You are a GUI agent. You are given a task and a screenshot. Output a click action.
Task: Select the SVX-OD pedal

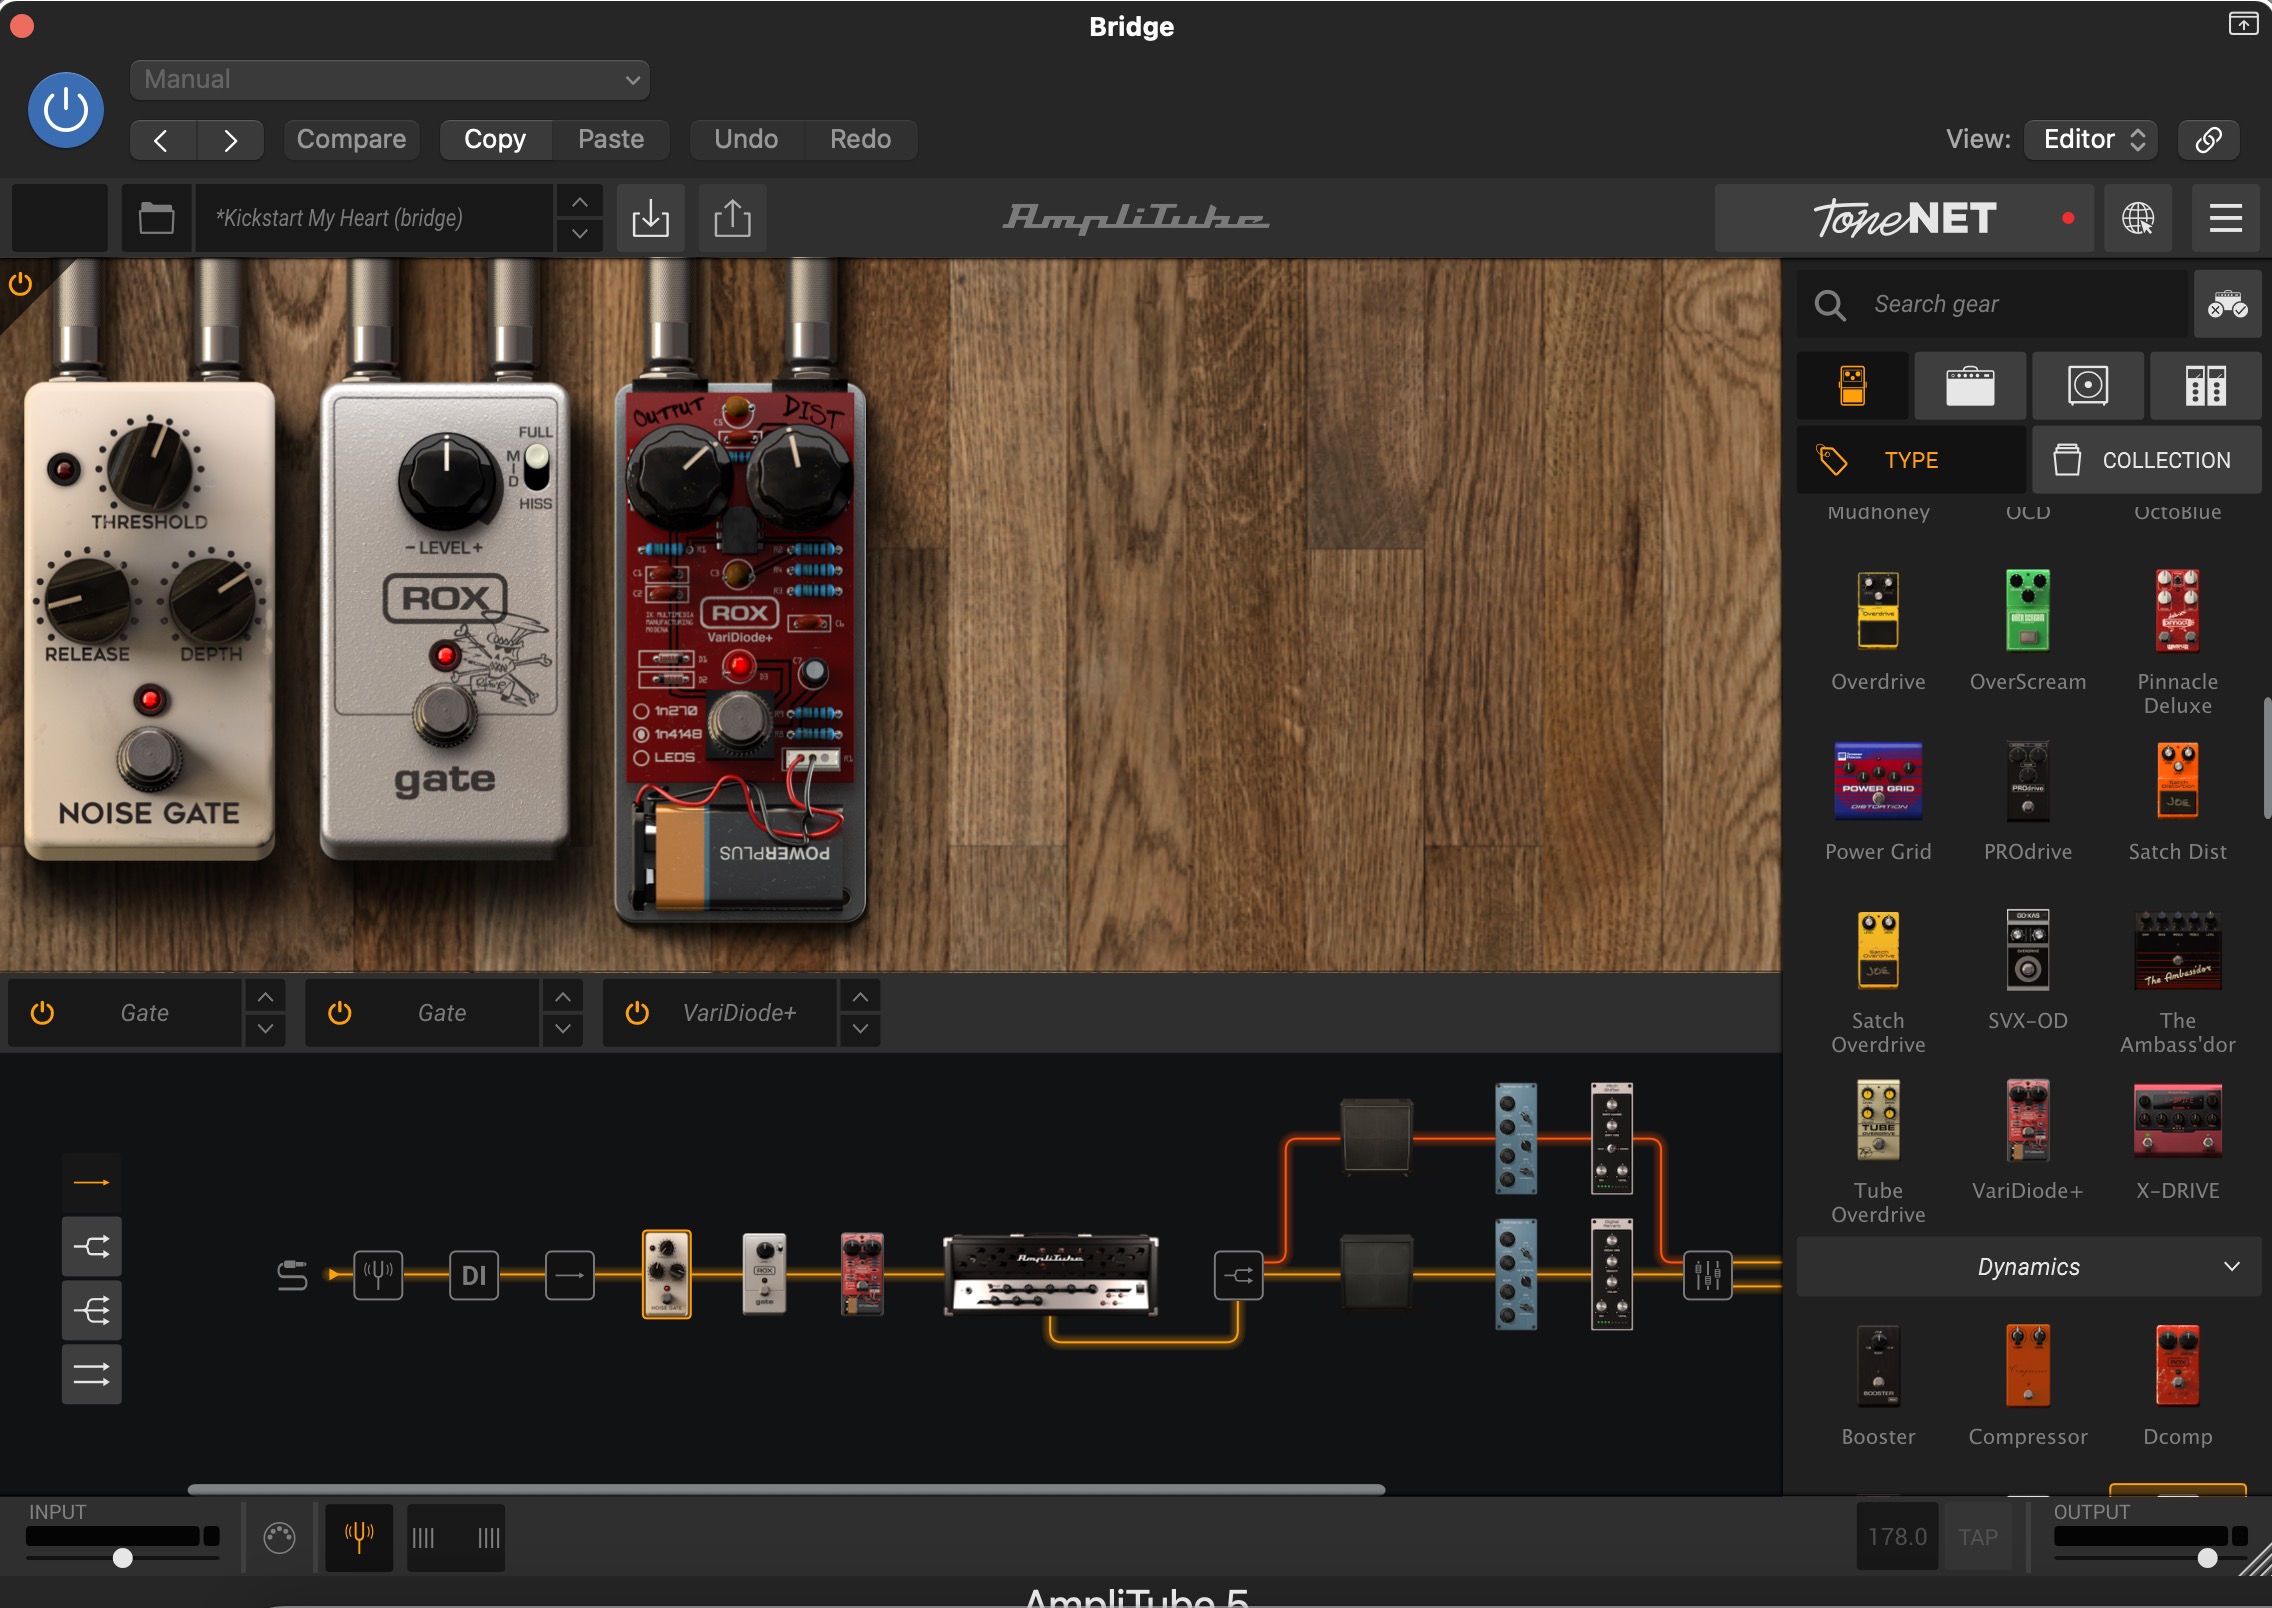(x=2028, y=950)
